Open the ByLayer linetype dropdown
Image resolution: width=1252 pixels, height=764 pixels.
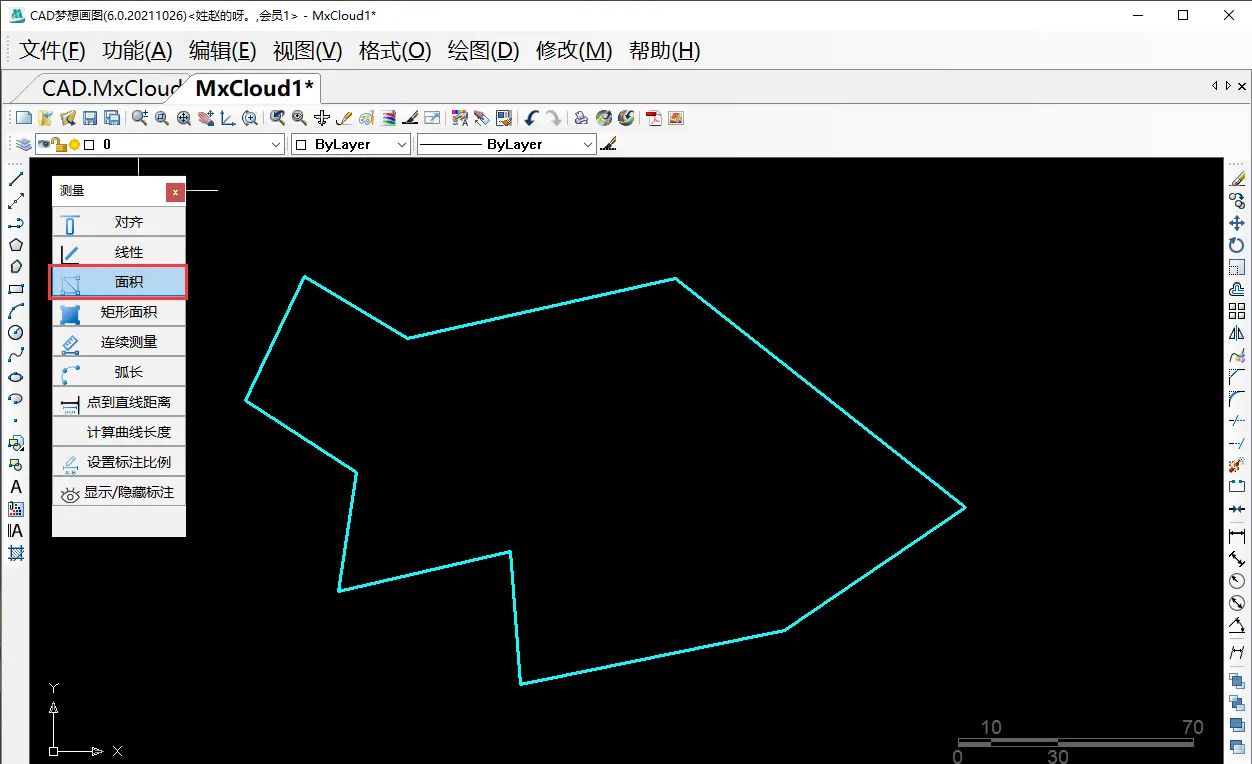[588, 145]
